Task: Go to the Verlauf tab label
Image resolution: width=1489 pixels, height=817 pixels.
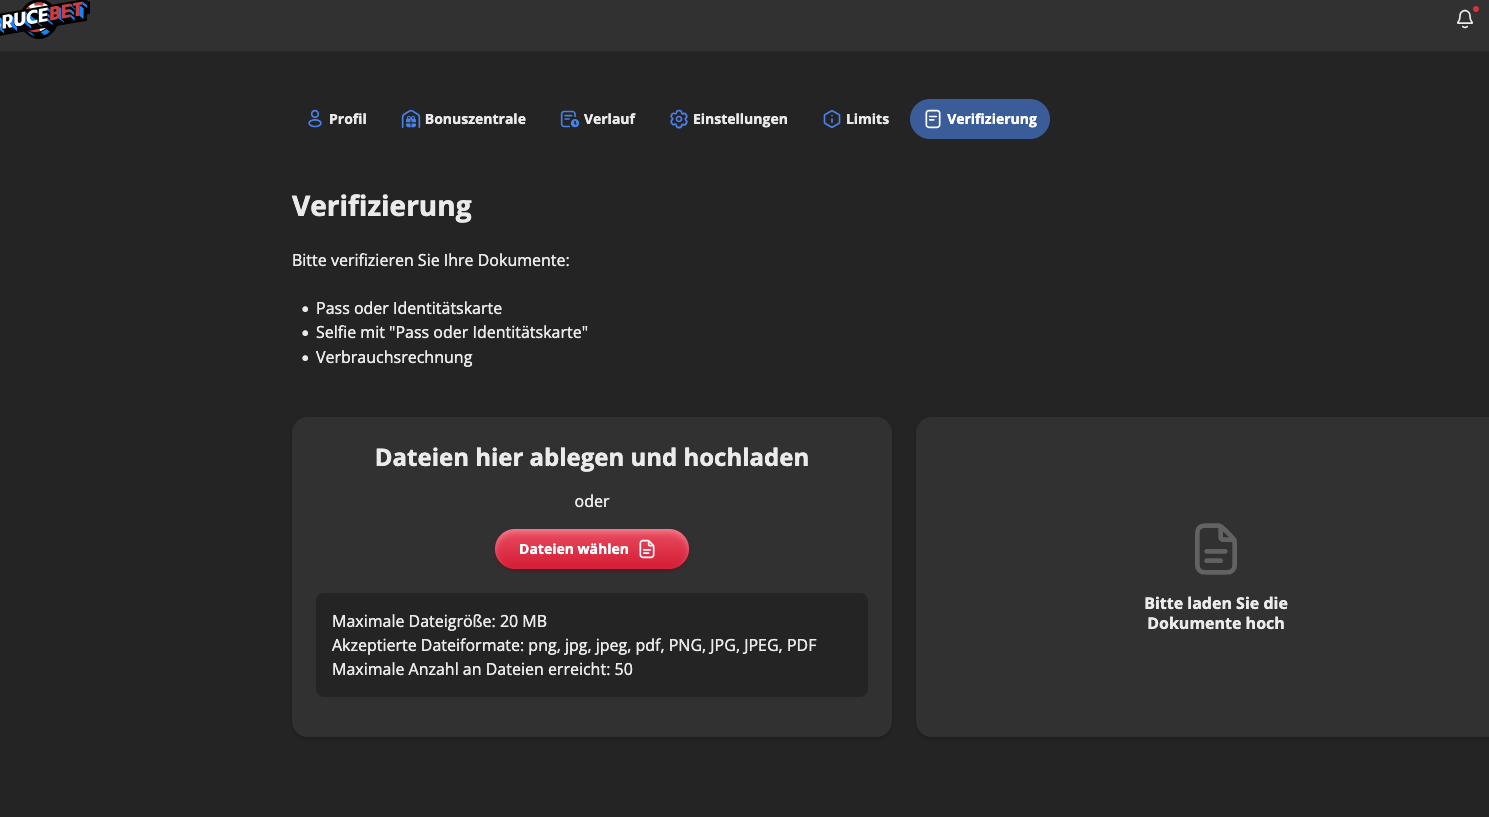Action: (x=609, y=119)
